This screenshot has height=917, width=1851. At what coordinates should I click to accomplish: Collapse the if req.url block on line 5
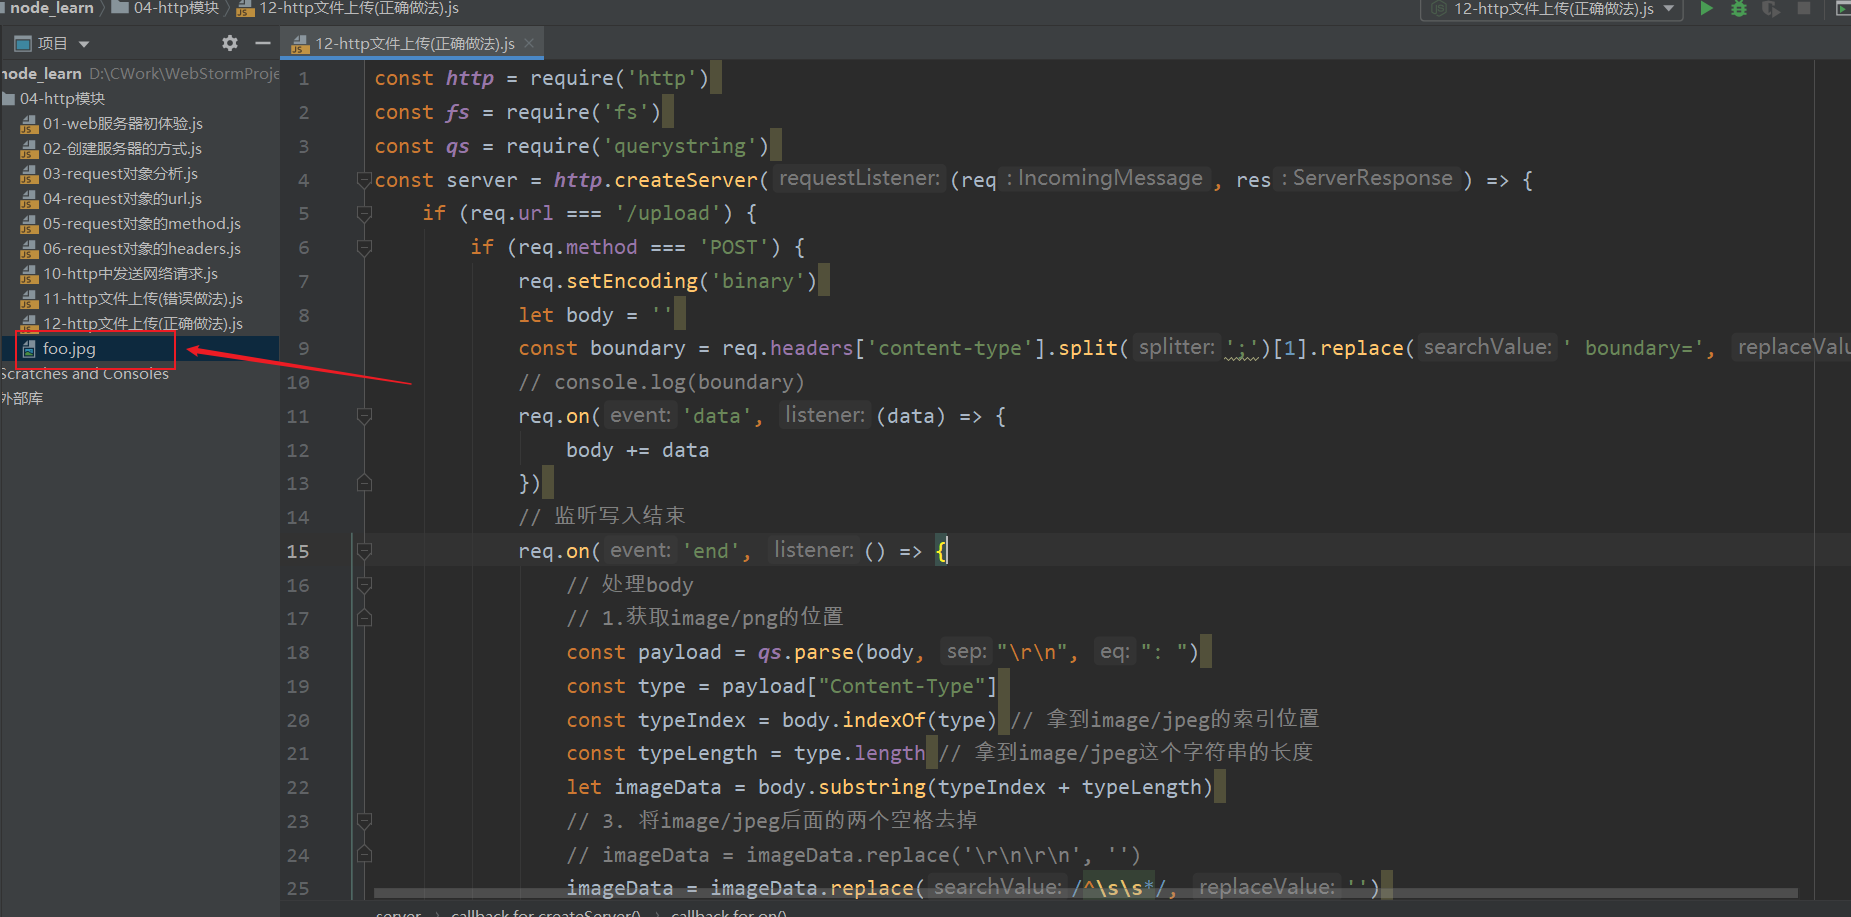tap(364, 214)
